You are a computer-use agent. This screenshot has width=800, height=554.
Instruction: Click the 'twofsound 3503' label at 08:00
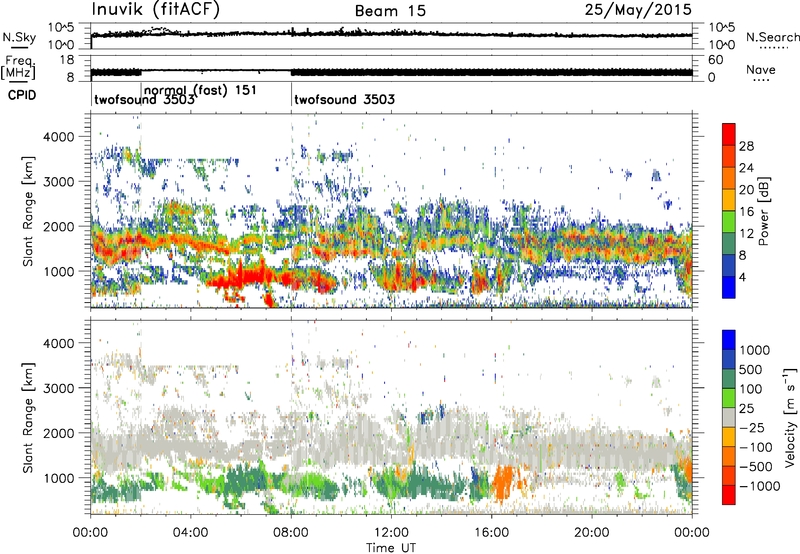tap(345, 99)
